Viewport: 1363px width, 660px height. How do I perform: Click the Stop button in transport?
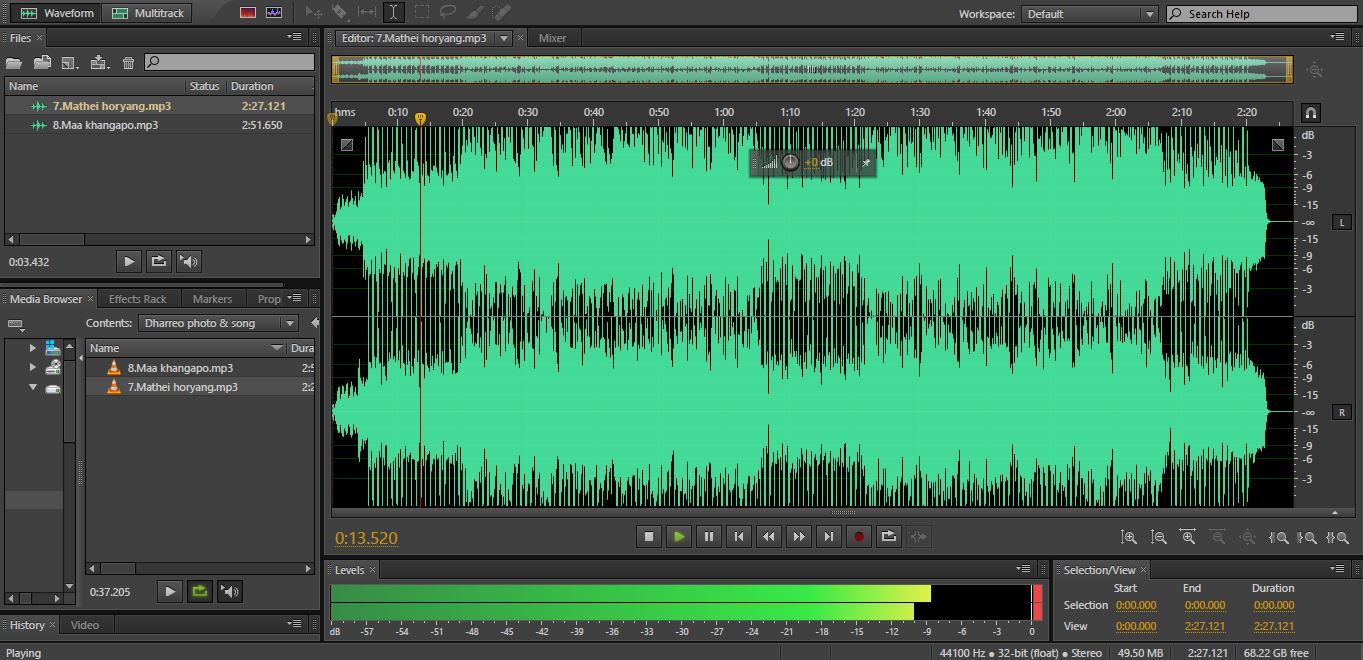(649, 537)
